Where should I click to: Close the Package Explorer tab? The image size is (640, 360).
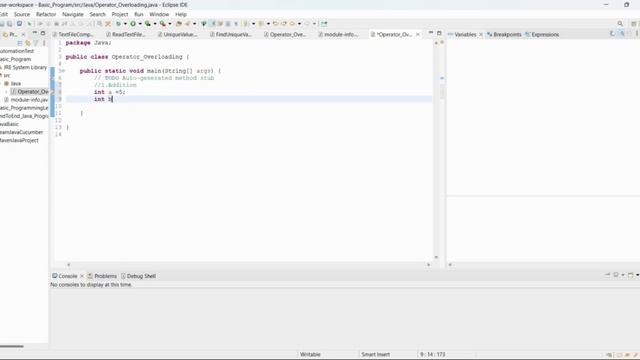(23, 35)
